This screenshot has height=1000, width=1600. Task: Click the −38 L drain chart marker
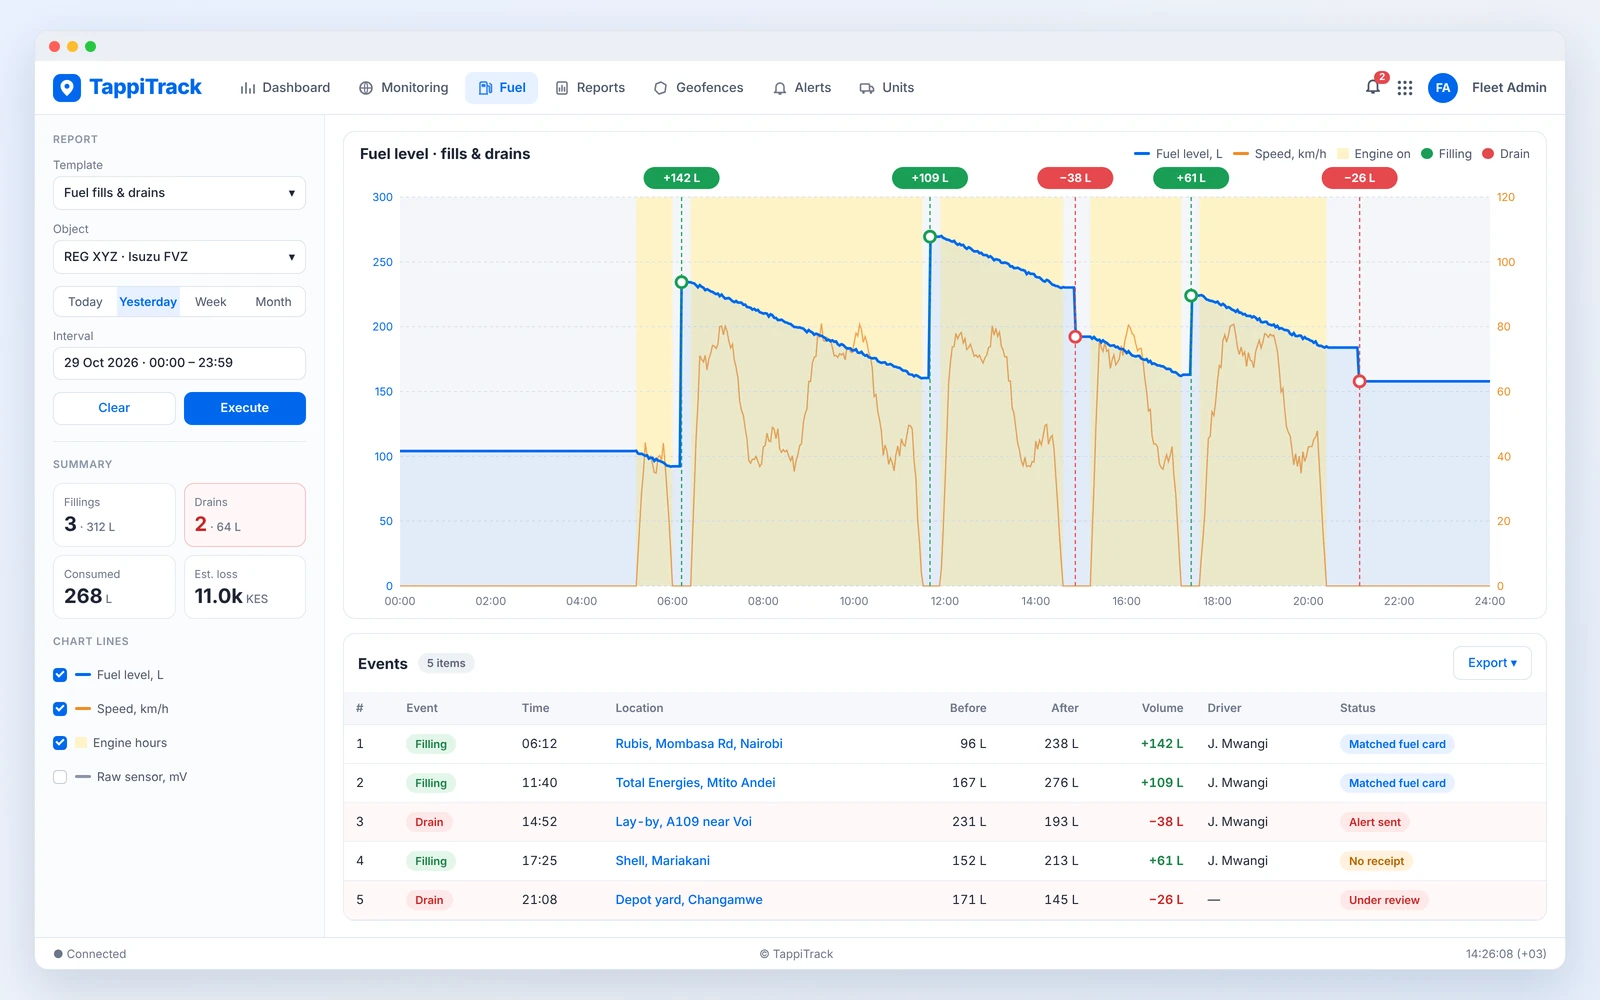[x=1075, y=178]
